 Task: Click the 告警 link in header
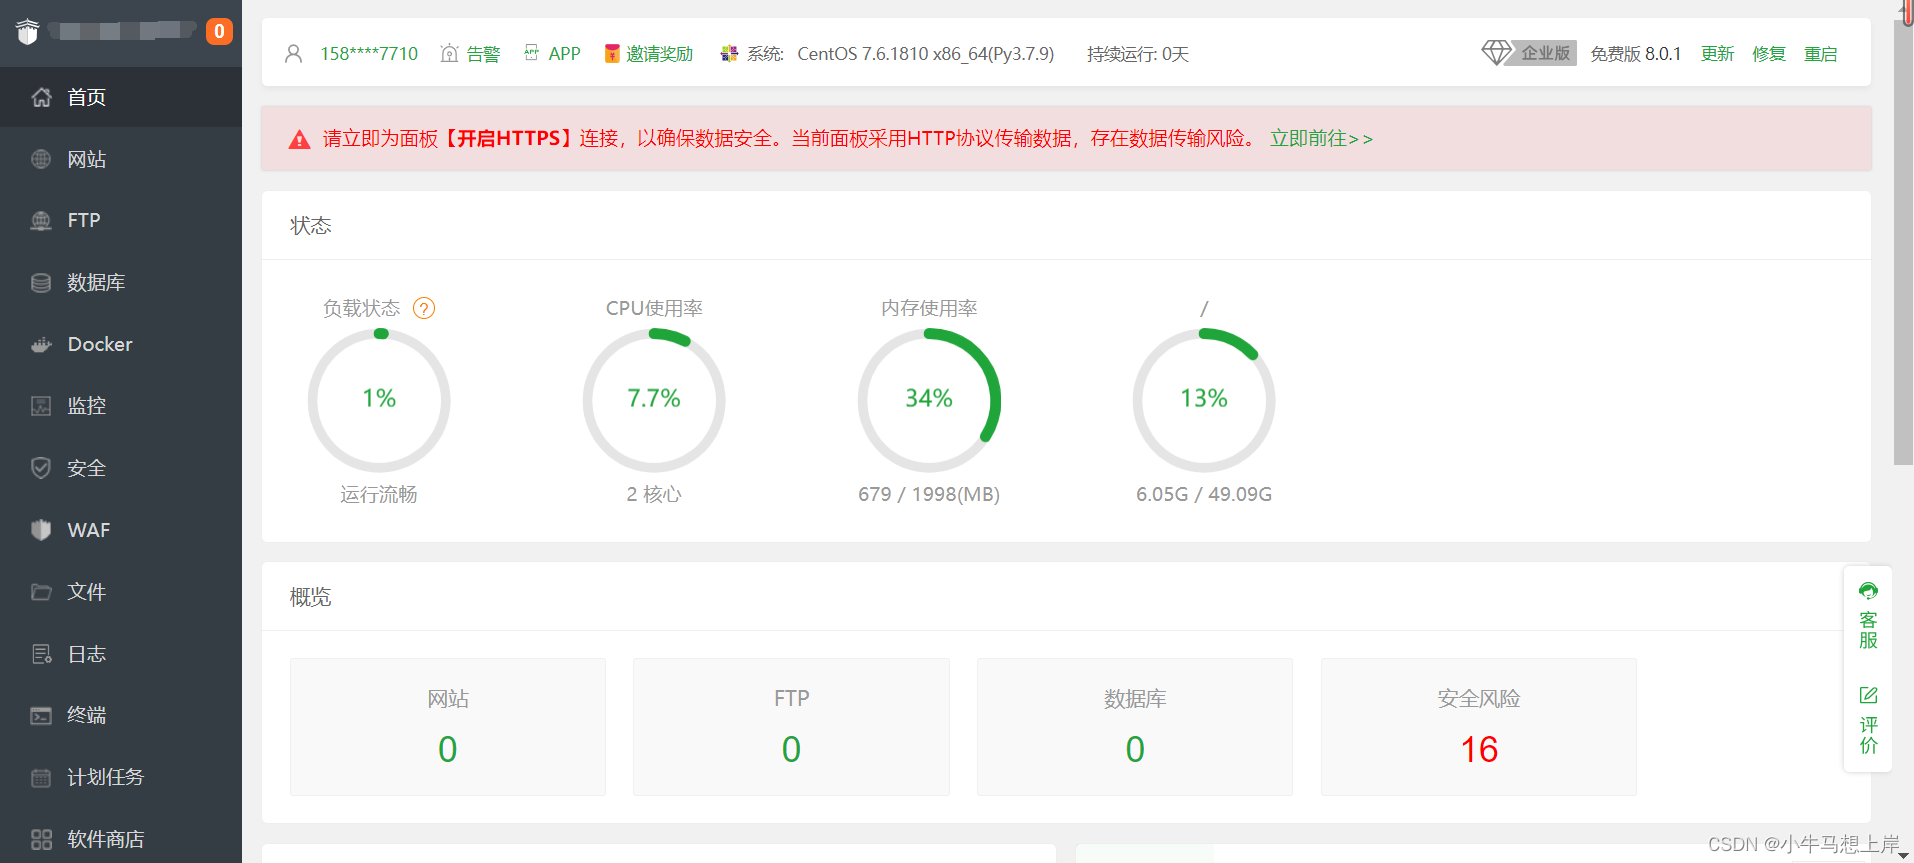483,54
